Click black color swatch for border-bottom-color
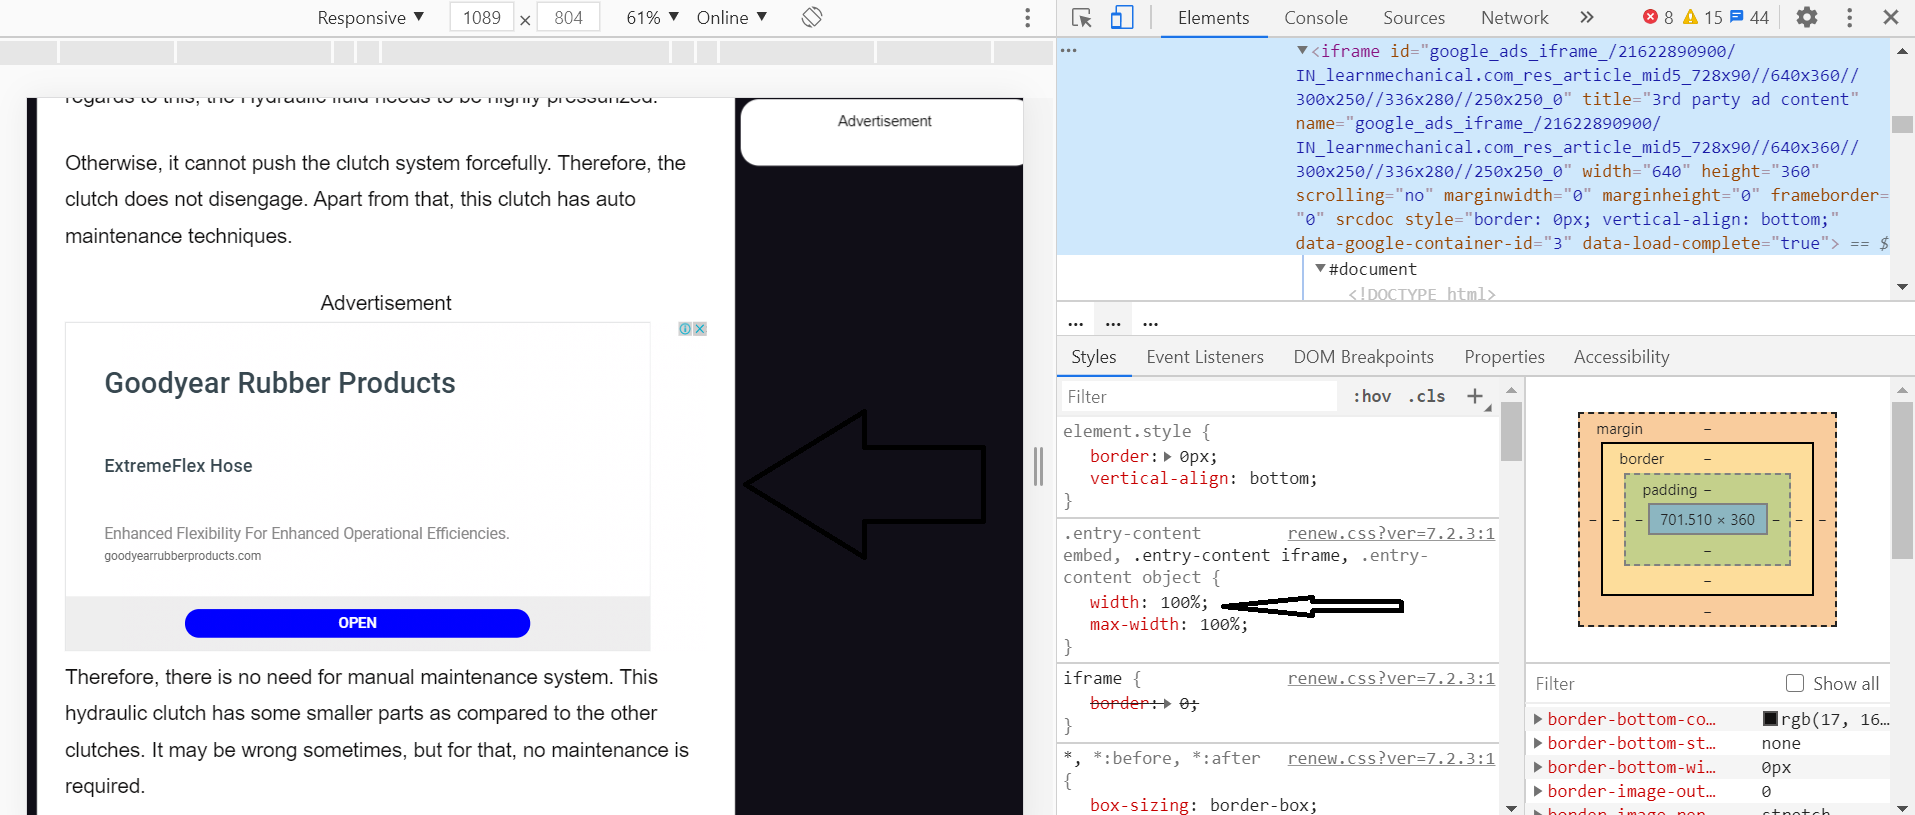The image size is (1915, 815). [1770, 719]
